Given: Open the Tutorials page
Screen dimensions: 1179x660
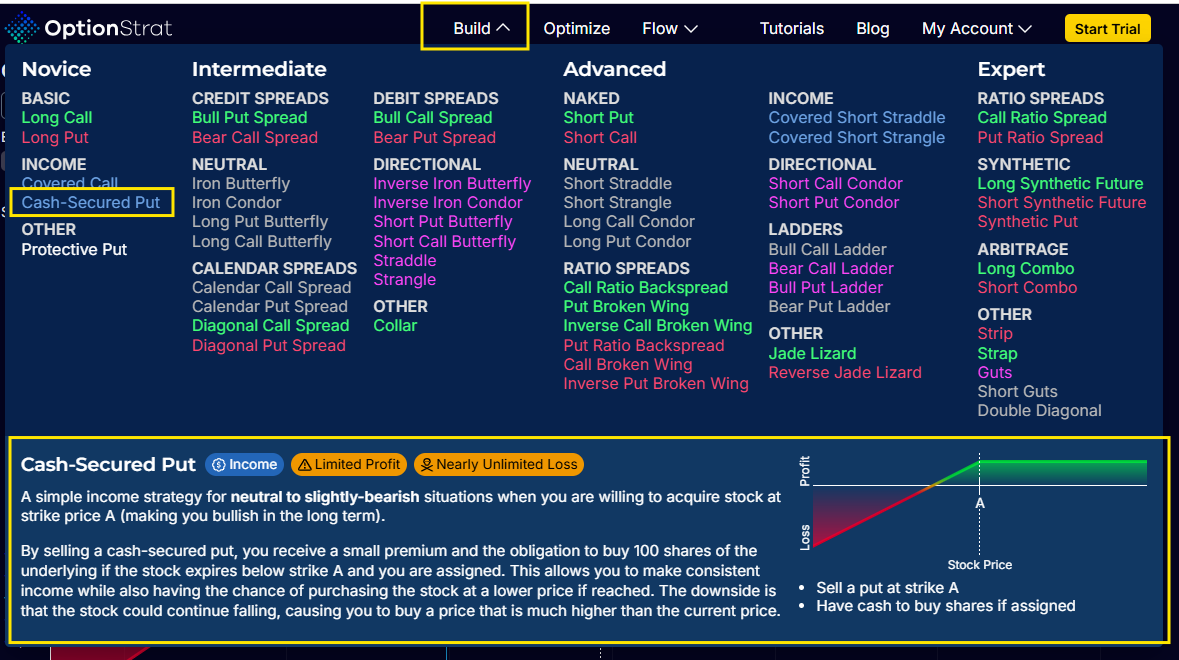Looking at the screenshot, I should coord(792,29).
